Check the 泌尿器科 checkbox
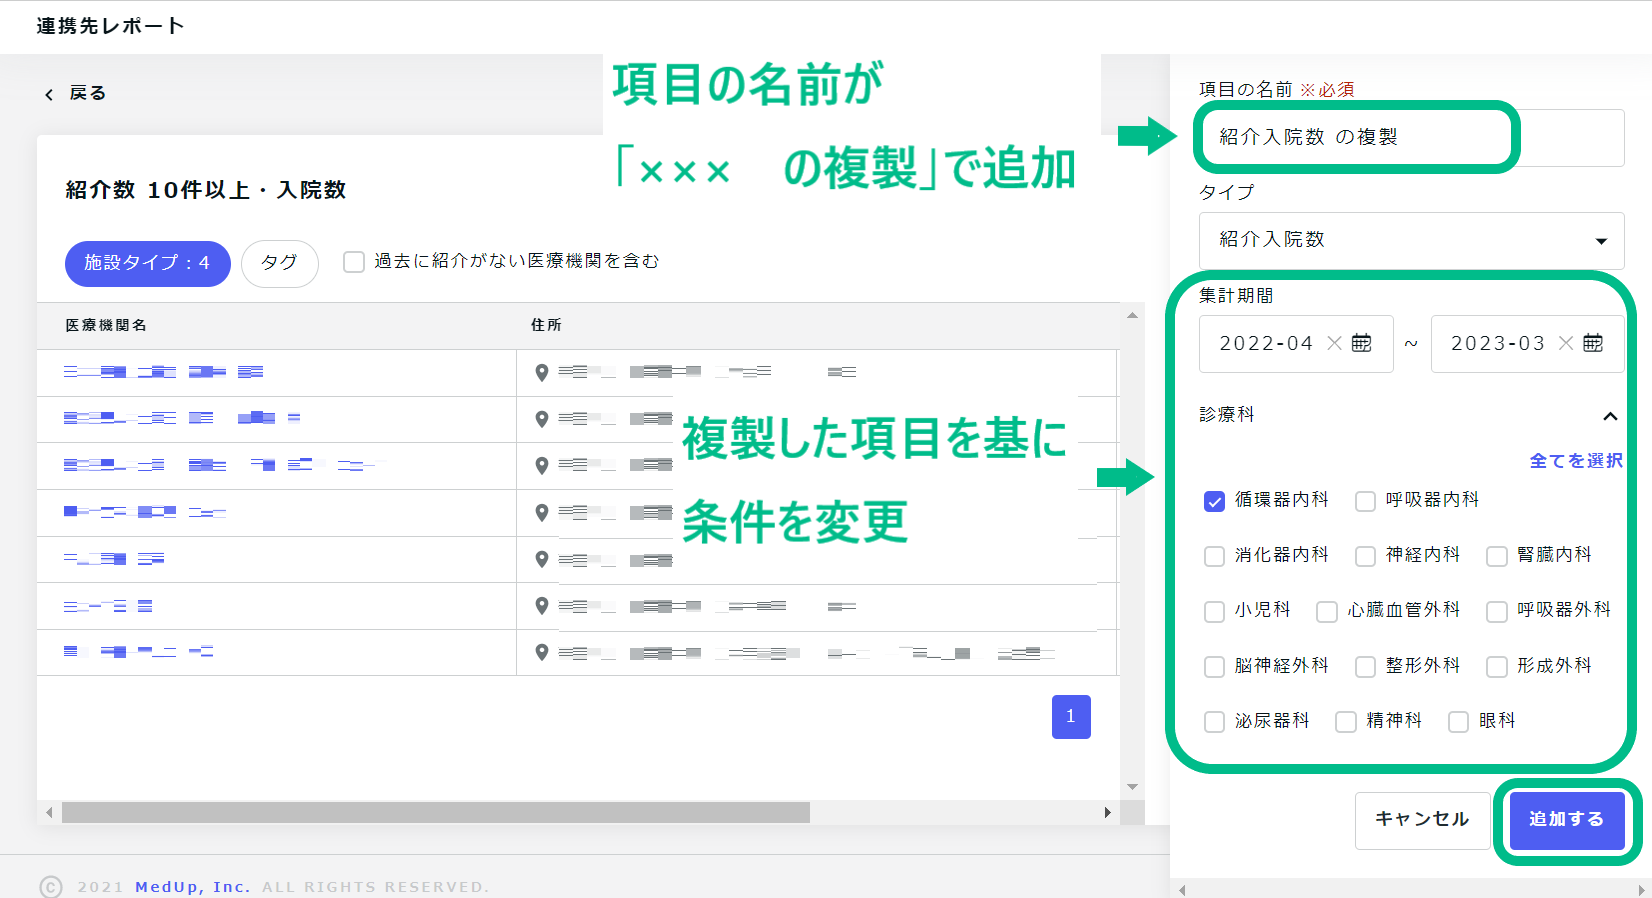1652x898 pixels. 1214,722
